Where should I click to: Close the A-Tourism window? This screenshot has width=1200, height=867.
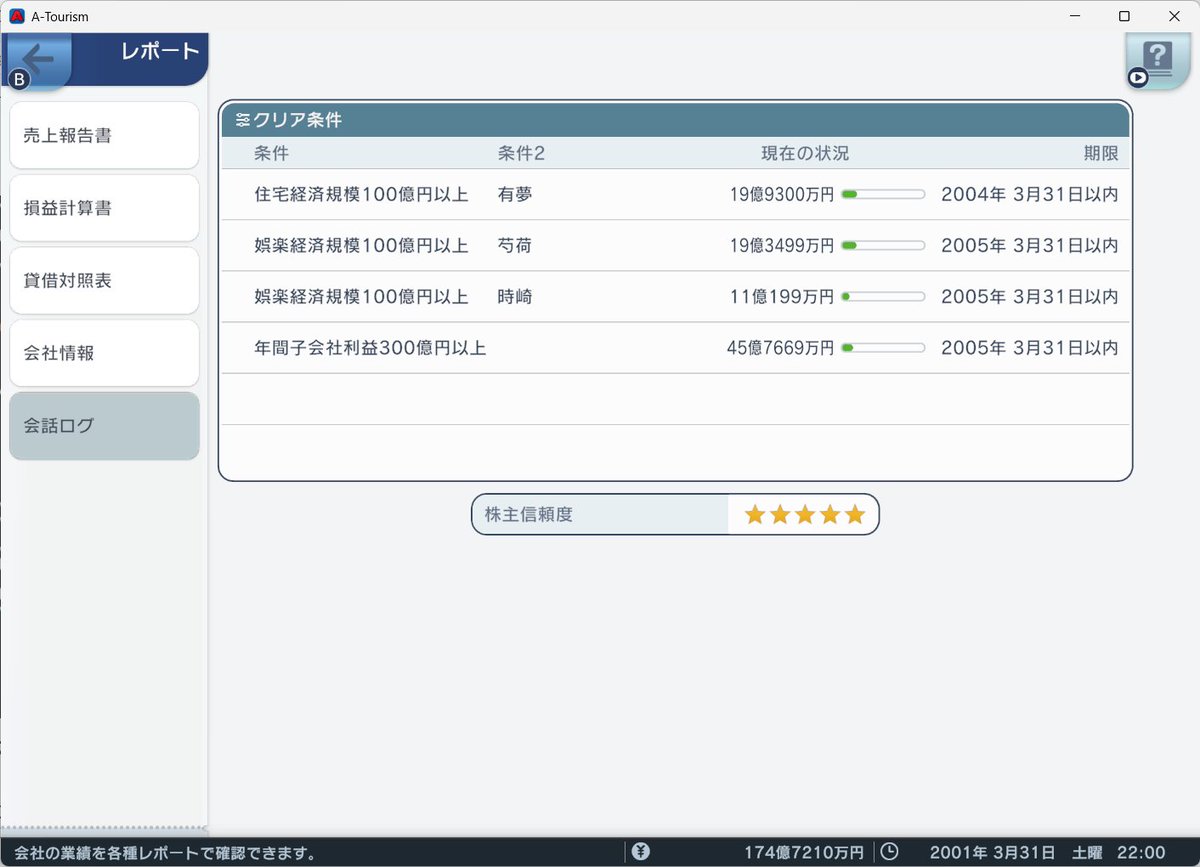click(x=1174, y=16)
